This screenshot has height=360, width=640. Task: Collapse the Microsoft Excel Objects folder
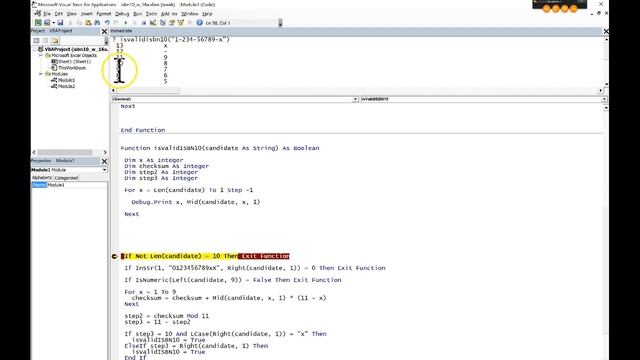[x=41, y=55]
